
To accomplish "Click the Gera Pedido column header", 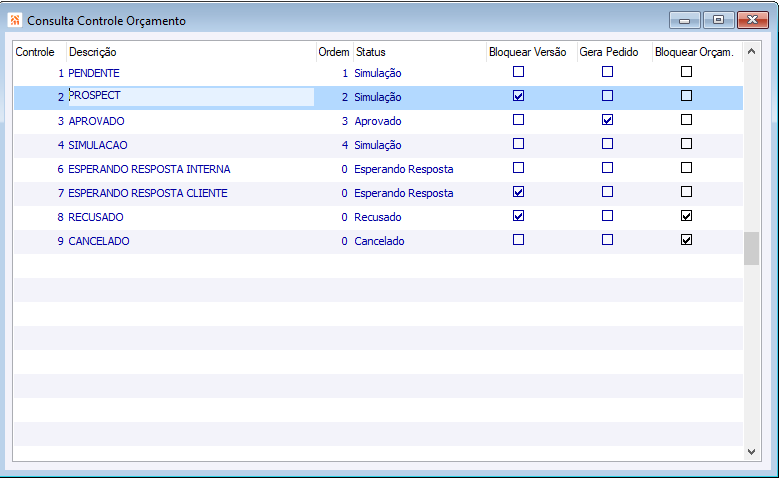I will pyautogui.click(x=615, y=52).
